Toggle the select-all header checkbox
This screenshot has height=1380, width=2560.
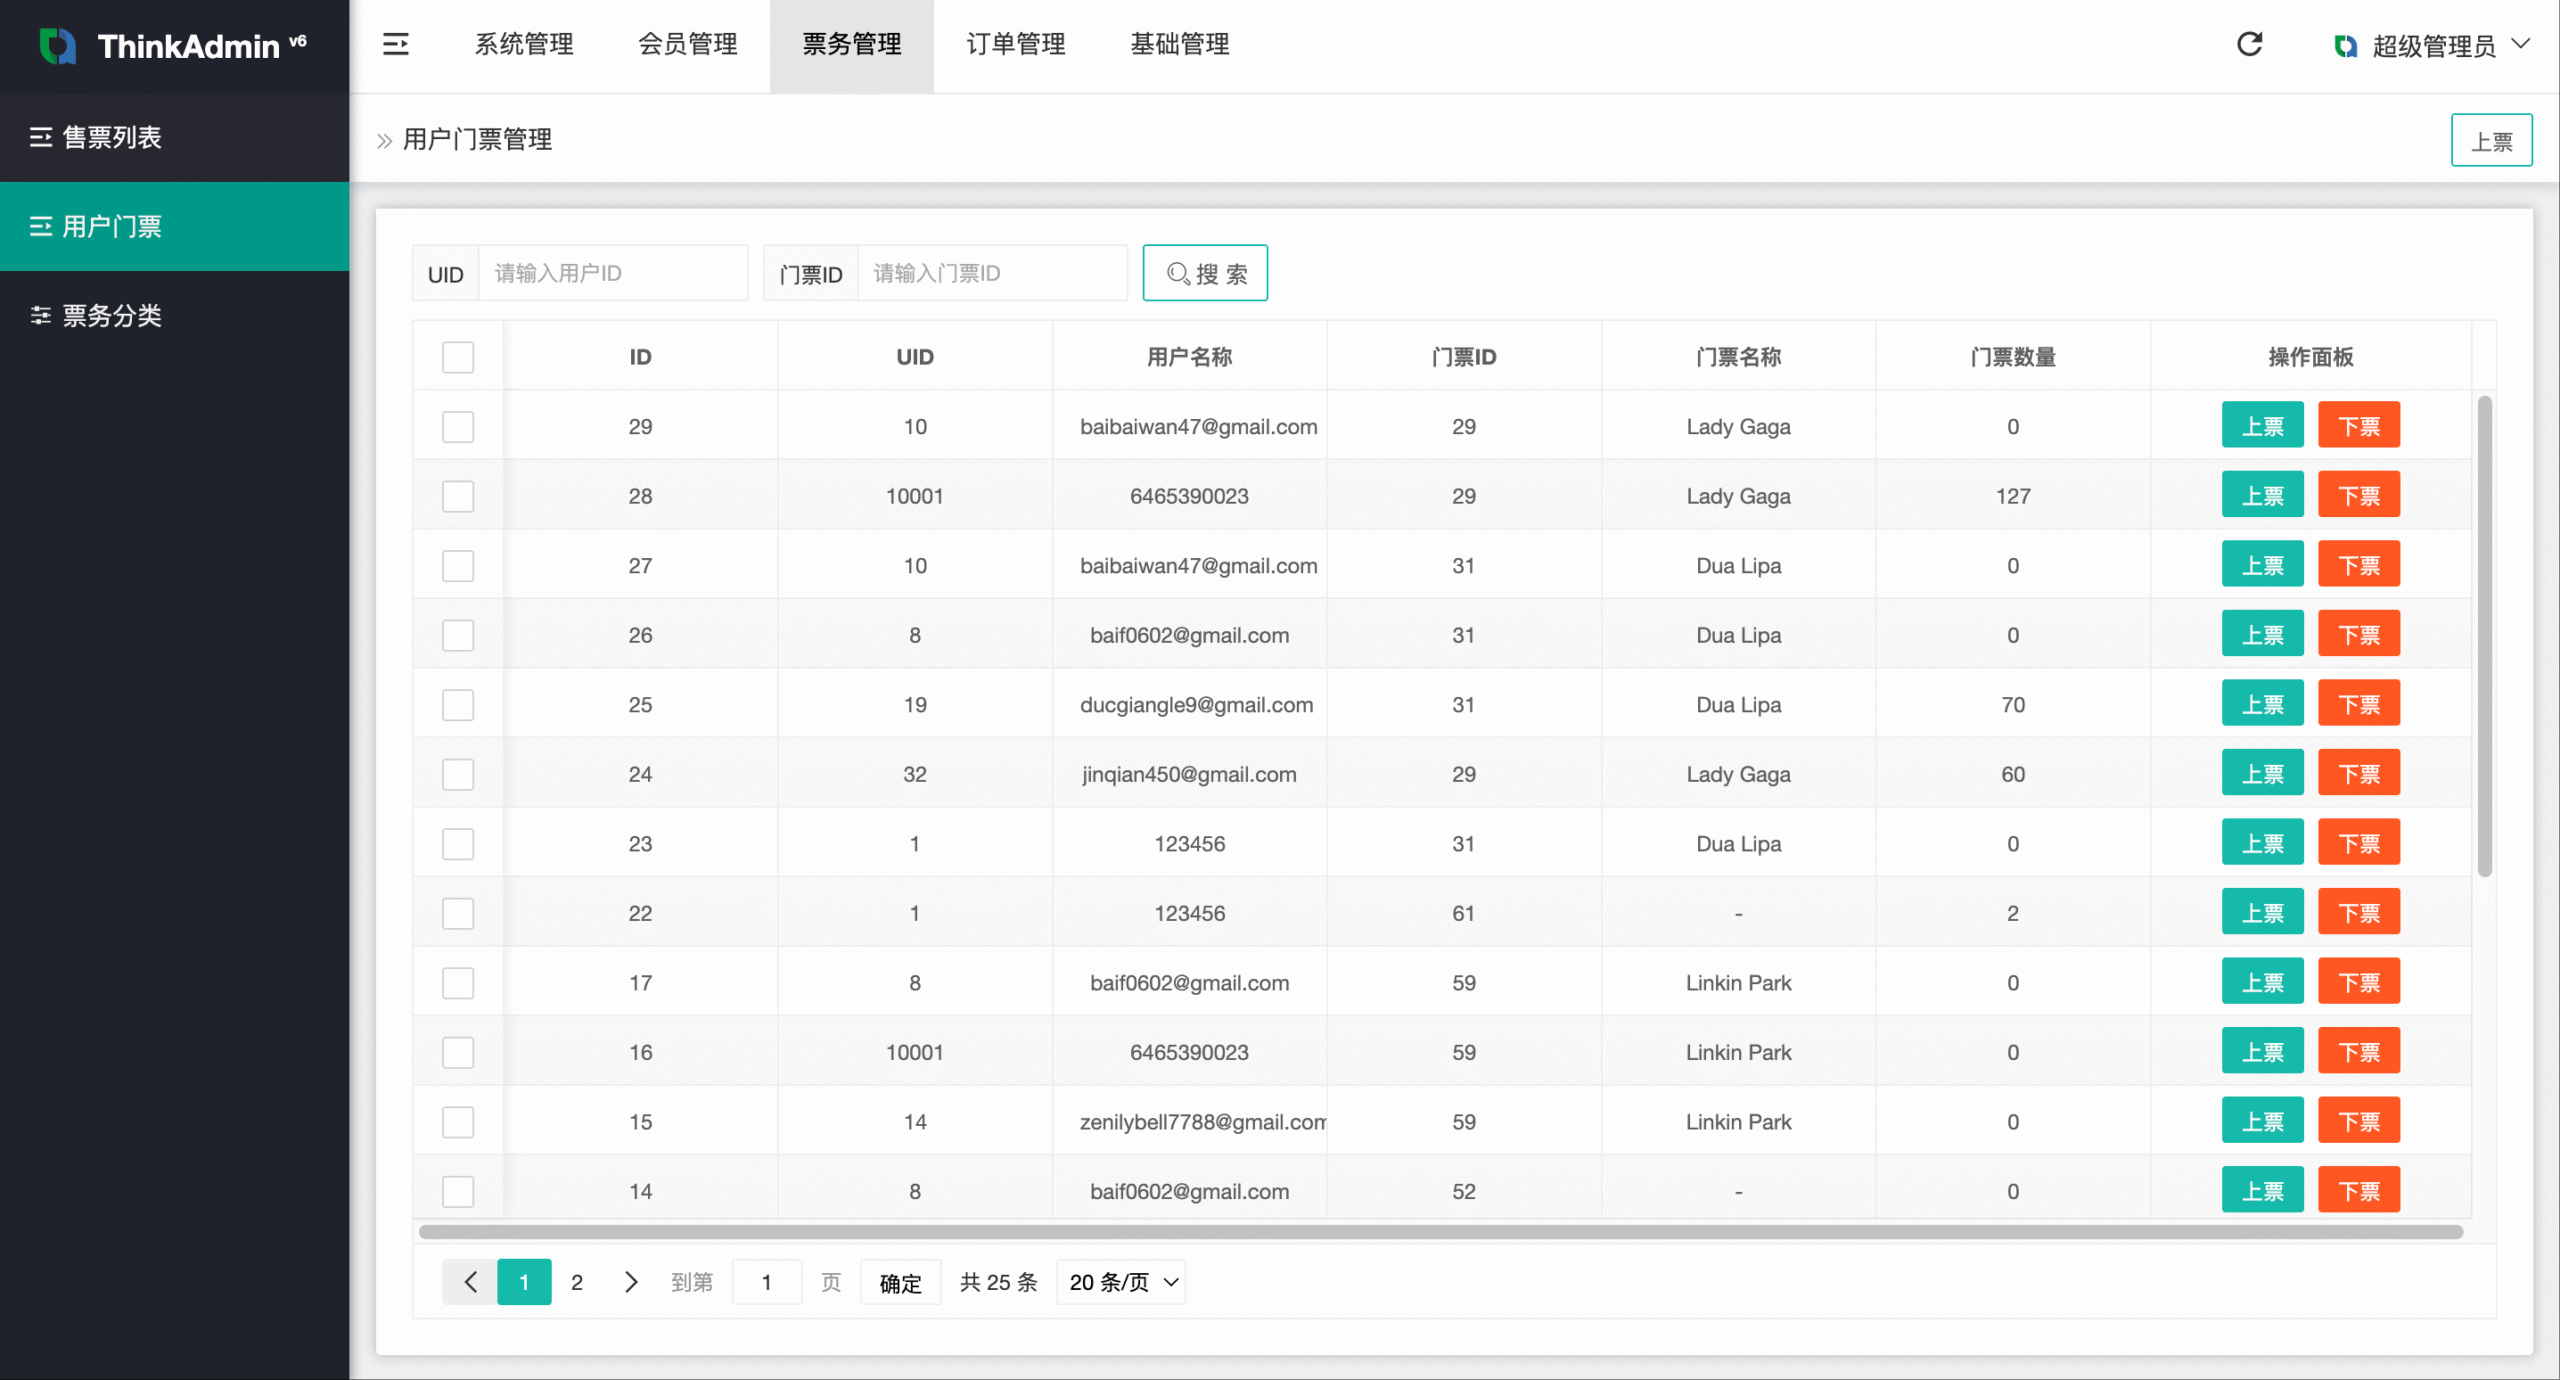coord(458,357)
